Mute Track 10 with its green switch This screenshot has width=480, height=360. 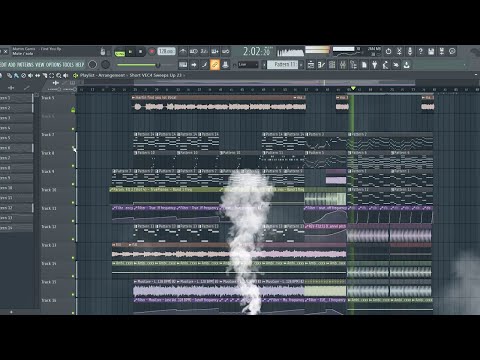(x=73, y=202)
